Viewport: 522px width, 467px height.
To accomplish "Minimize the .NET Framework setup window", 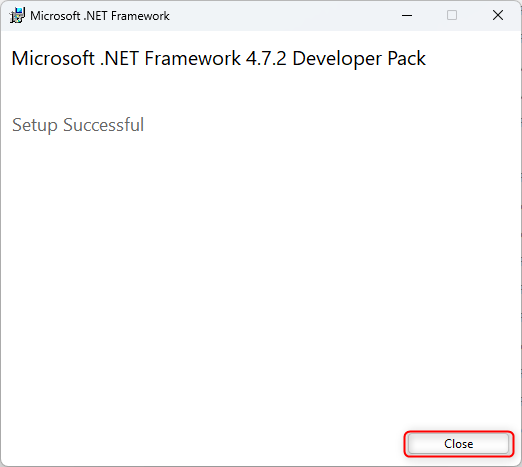I will pyautogui.click(x=407, y=15).
